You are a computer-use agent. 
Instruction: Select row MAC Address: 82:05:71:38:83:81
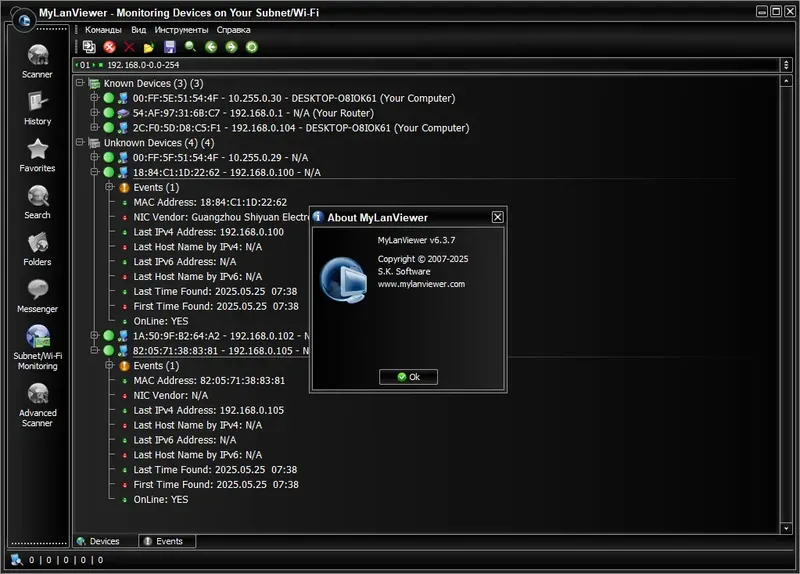[209, 381]
